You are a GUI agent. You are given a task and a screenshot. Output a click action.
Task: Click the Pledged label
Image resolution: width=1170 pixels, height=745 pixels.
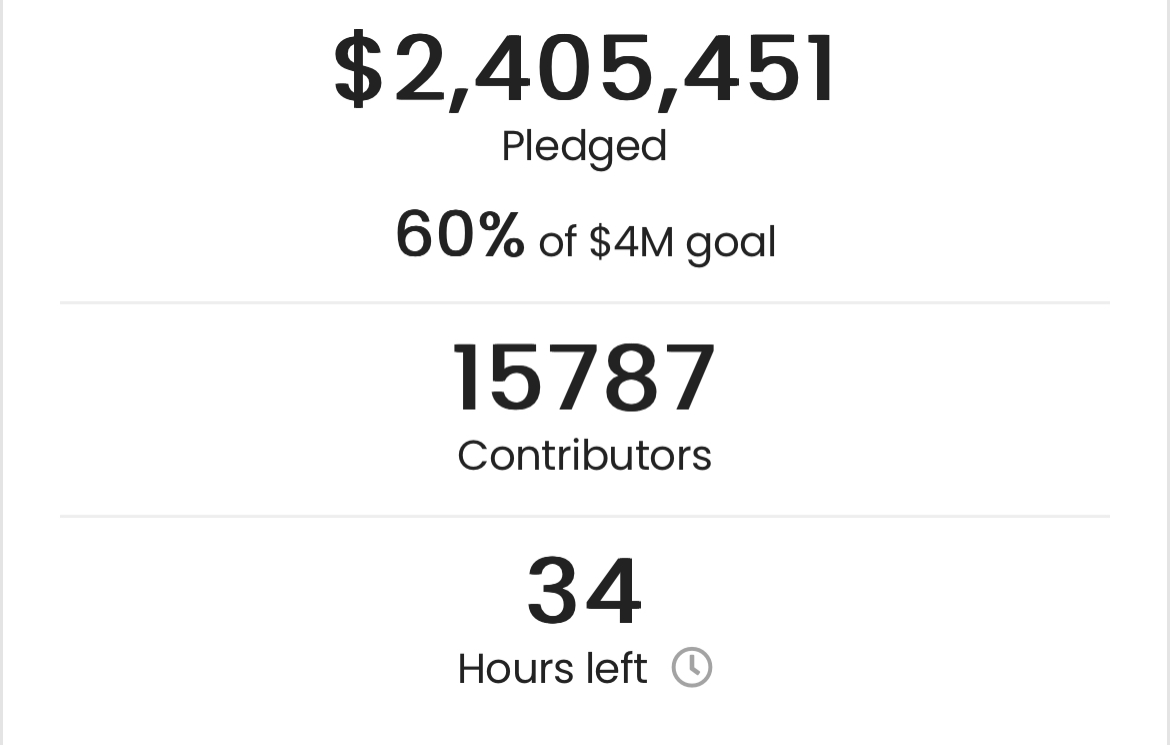[584, 147]
